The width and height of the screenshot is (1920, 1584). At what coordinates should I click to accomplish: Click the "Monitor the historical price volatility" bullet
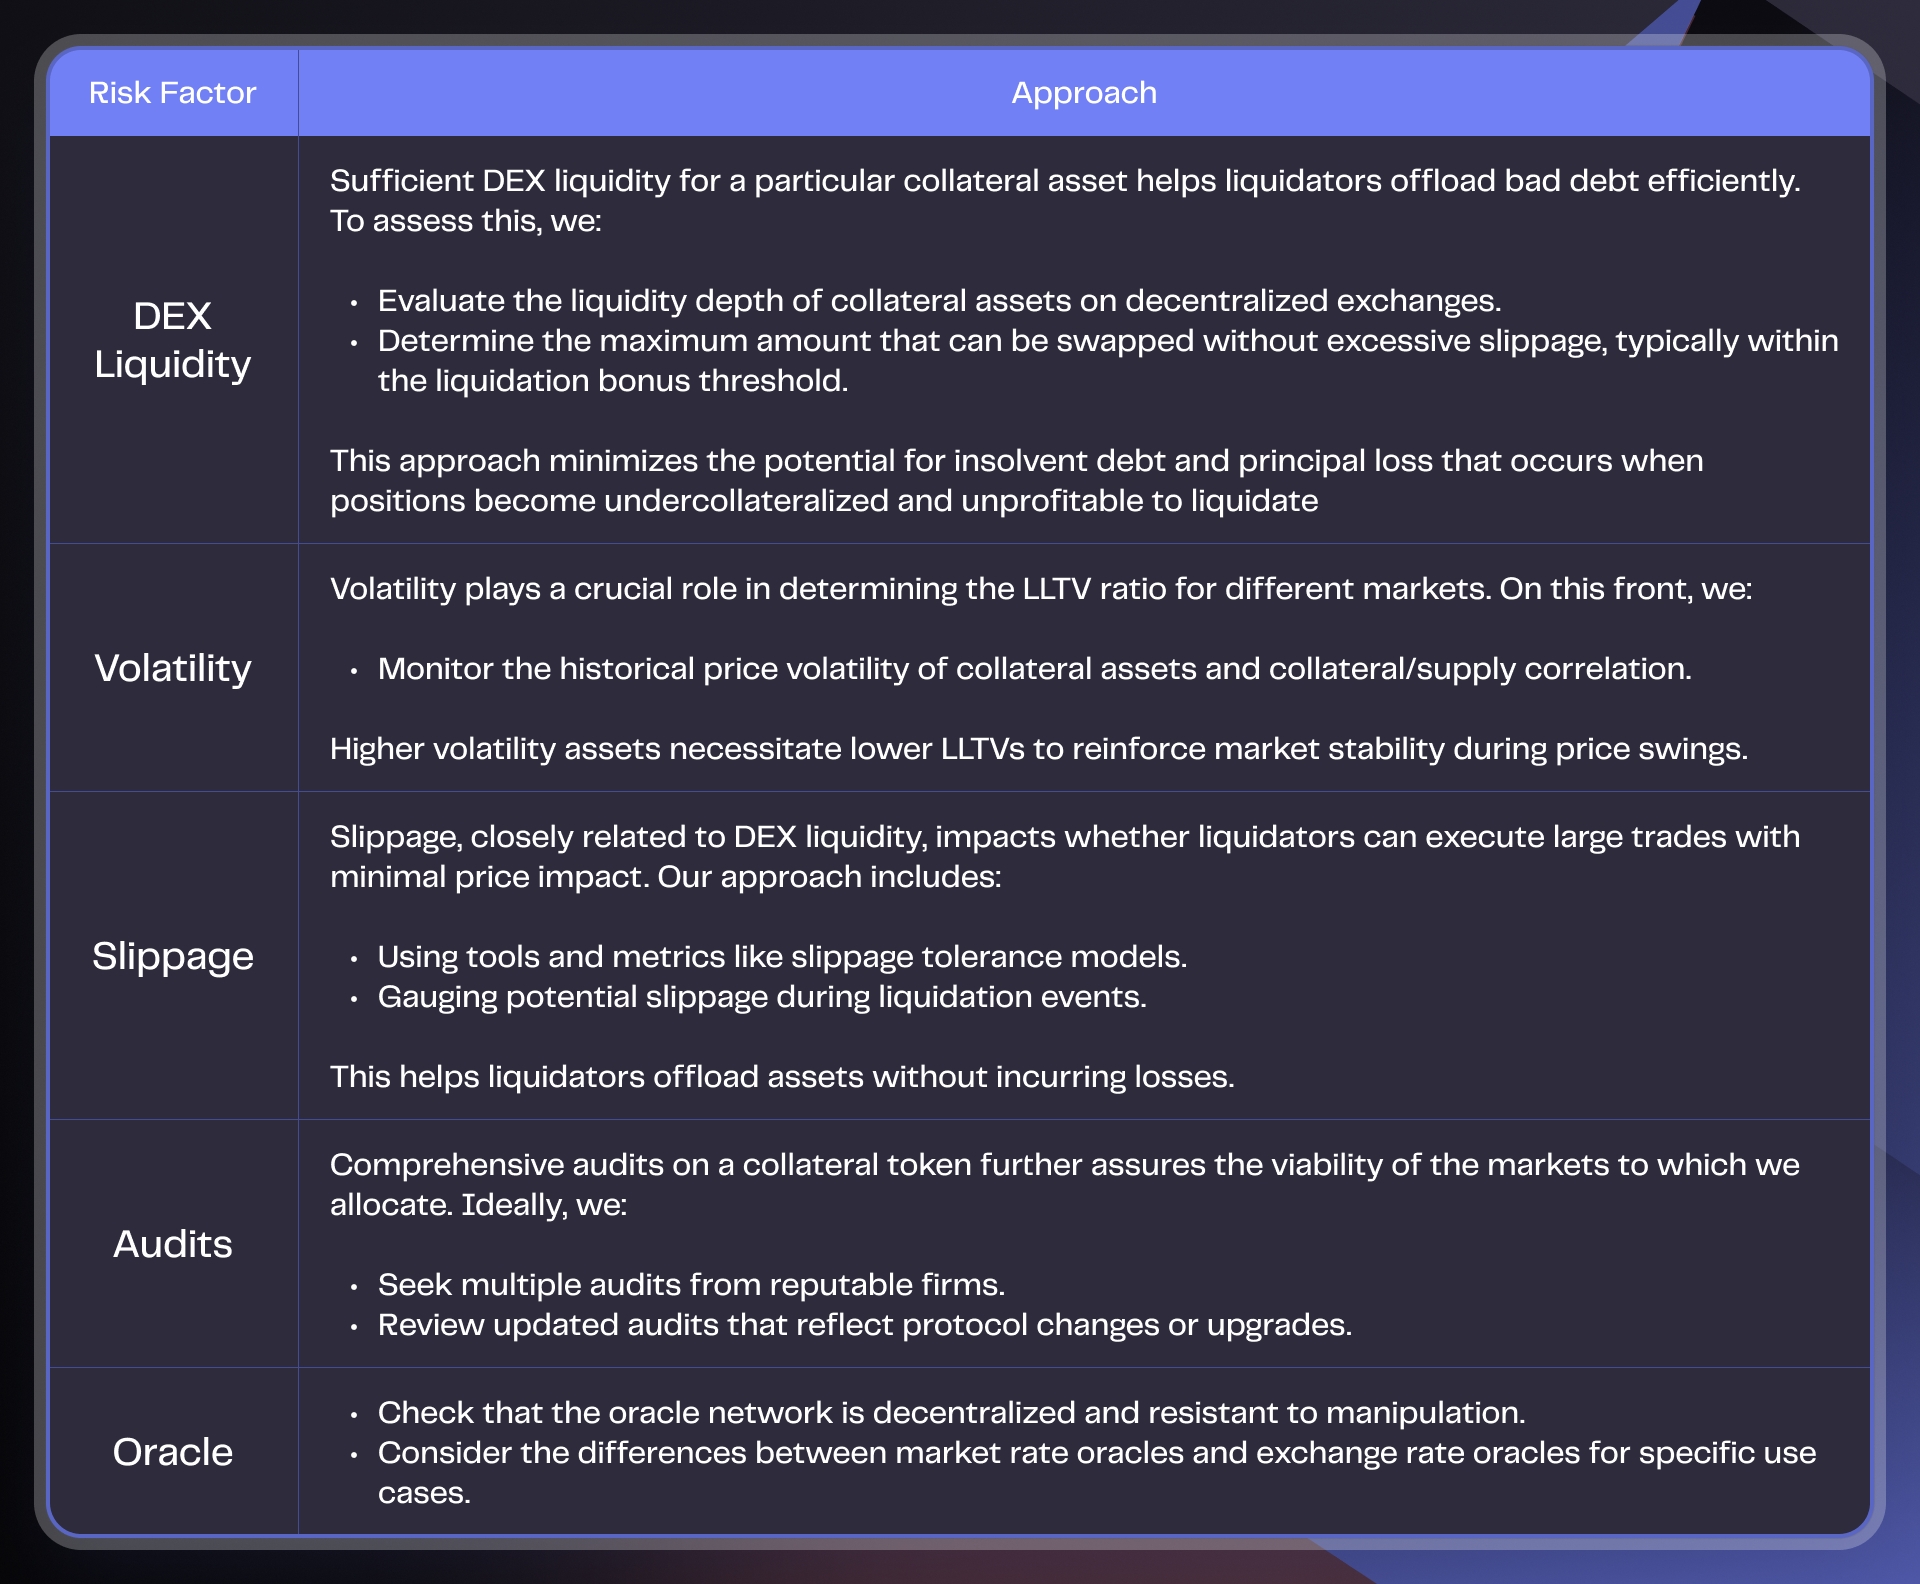coord(1034,669)
